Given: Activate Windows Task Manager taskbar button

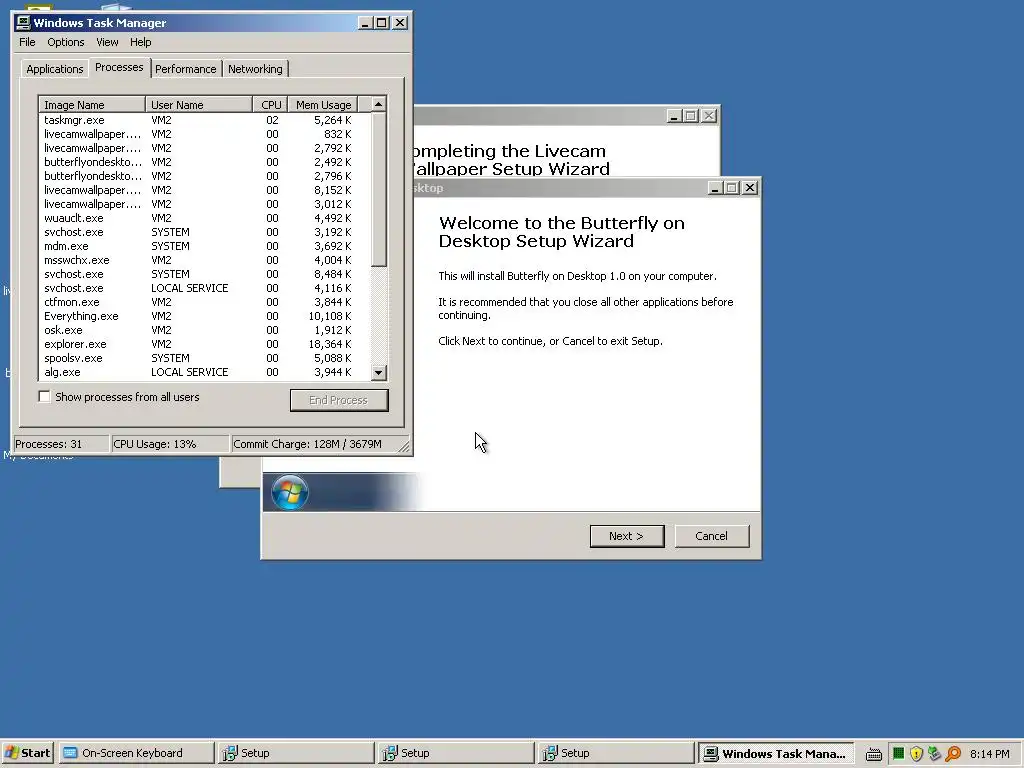Looking at the screenshot, I should [776, 753].
